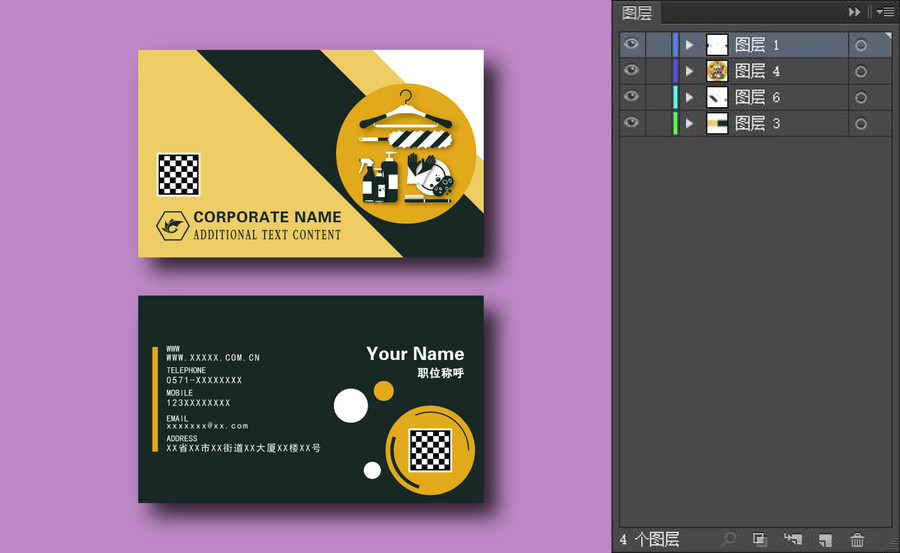Open the layers panel flyout menu
Image resolution: width=900 pixels, height=553 pixels.
tap(885, 11)
